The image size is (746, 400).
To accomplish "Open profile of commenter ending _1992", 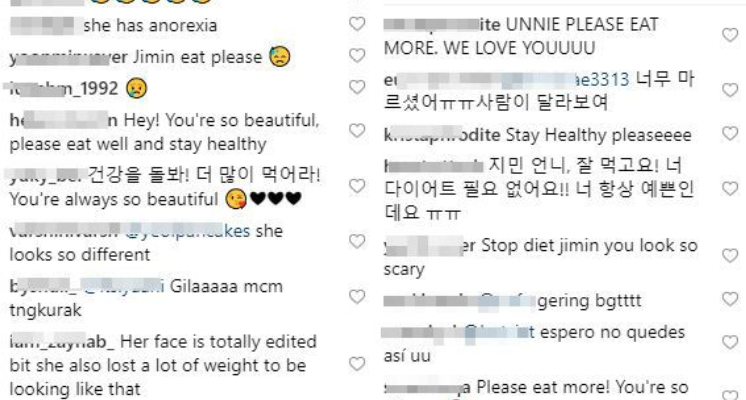I will pos(61,88).
